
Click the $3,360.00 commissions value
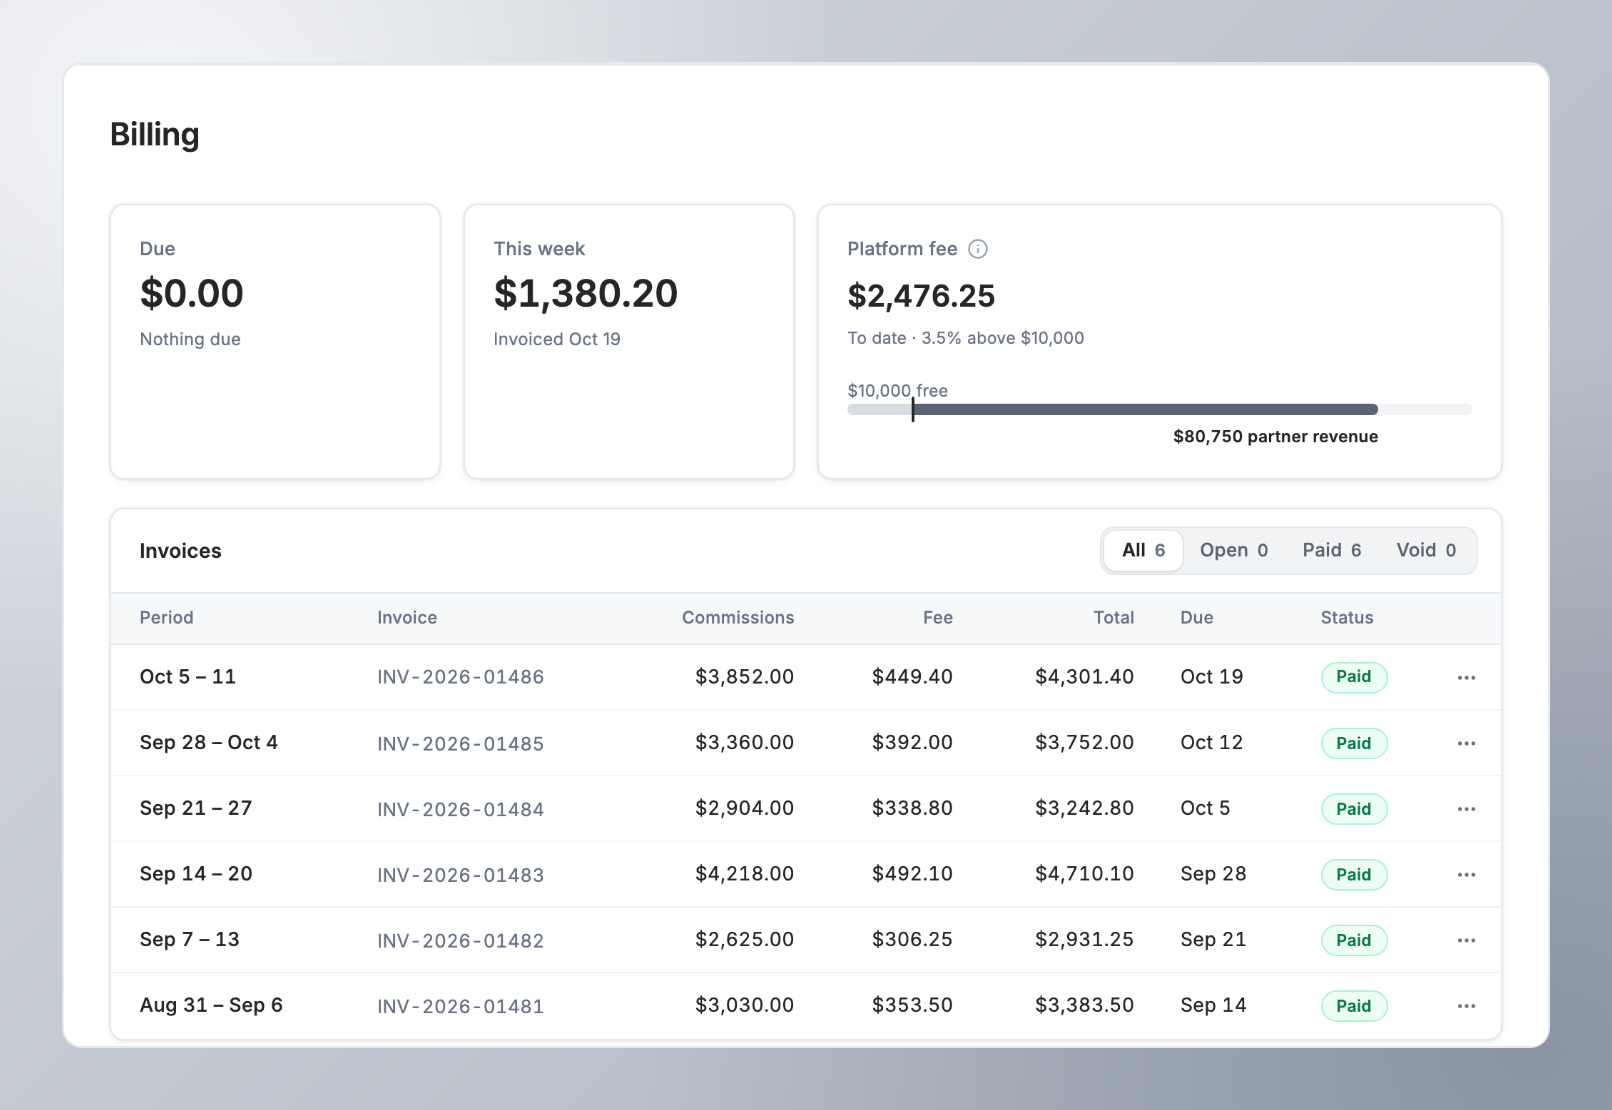point(745,743)
